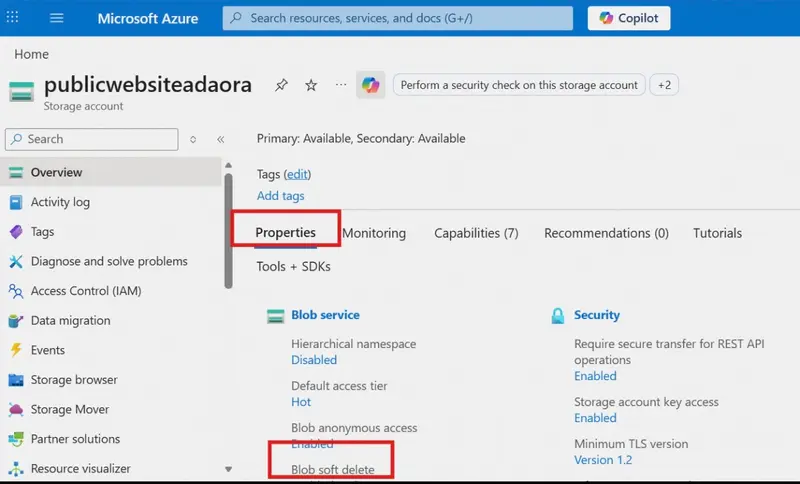The height and width of the screenshot is (484, 800).
Task: Click the Activity log icon
Action: (x=16, y=202)
